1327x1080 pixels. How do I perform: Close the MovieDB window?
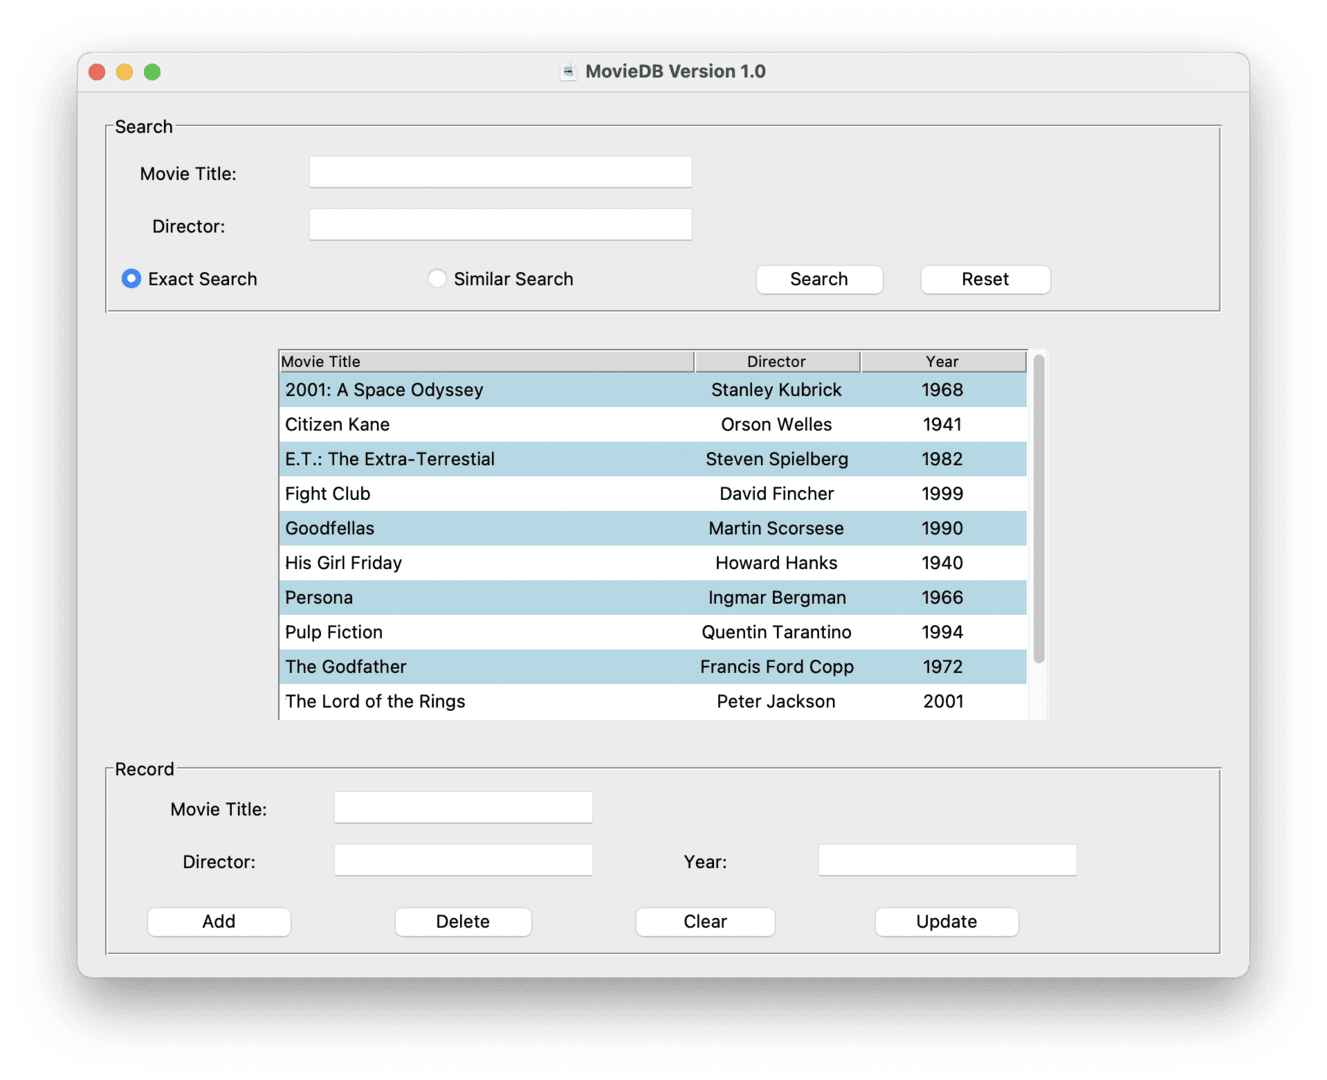[x=97, y=72]
